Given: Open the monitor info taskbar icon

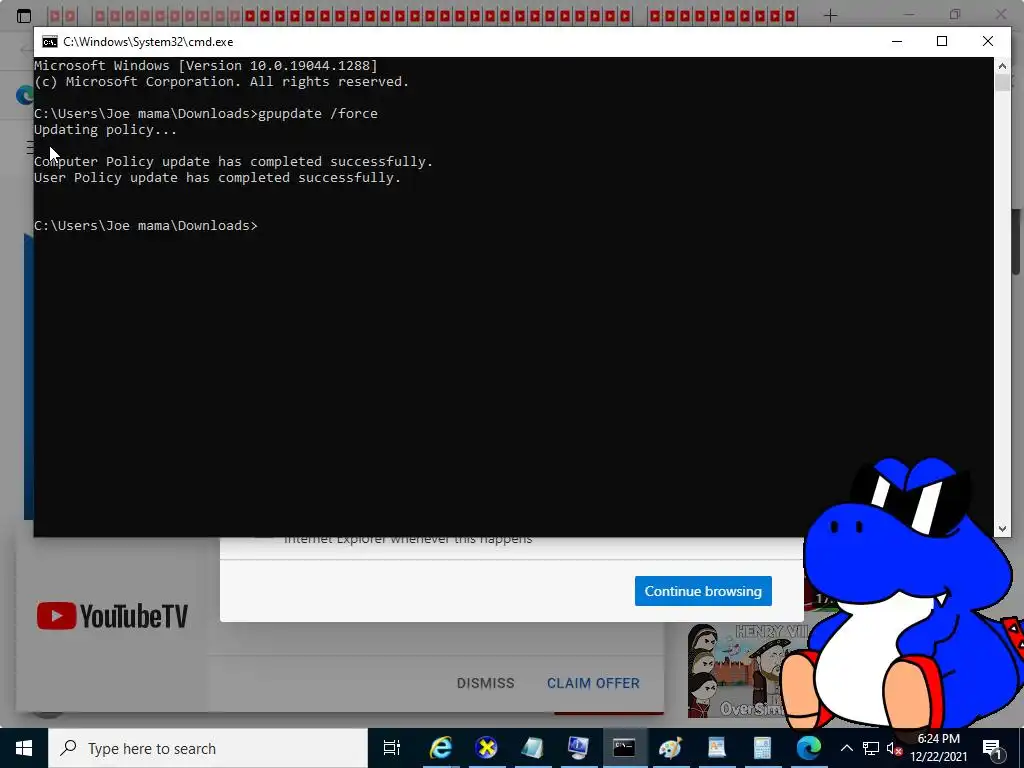Looking at the screenshot, I should pyautogui.click(x=578, y=748).
